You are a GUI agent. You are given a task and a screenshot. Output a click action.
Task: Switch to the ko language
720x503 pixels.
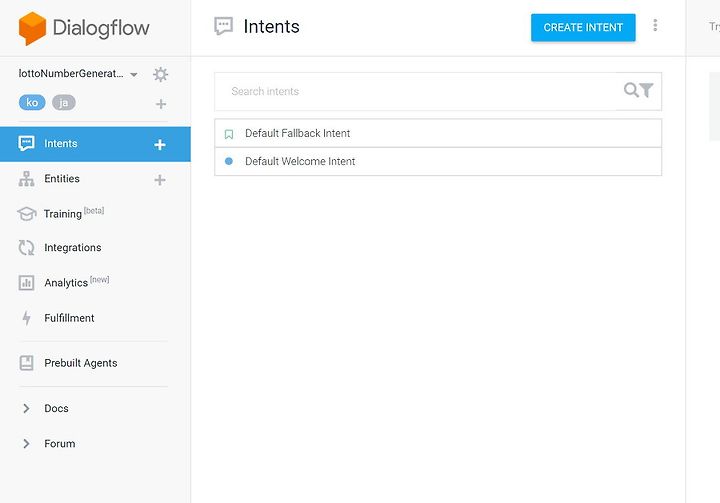pyautogui.click(x=32, y=102)
